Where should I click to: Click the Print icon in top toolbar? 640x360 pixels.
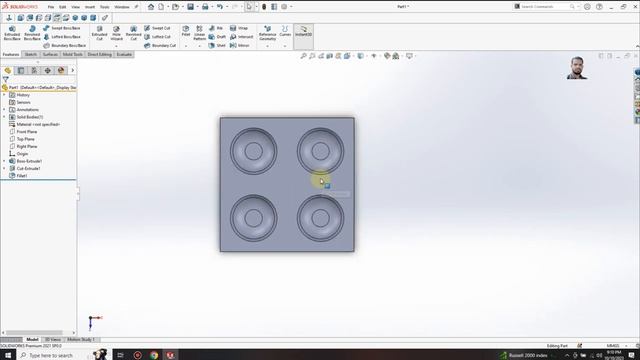point(205,7)
